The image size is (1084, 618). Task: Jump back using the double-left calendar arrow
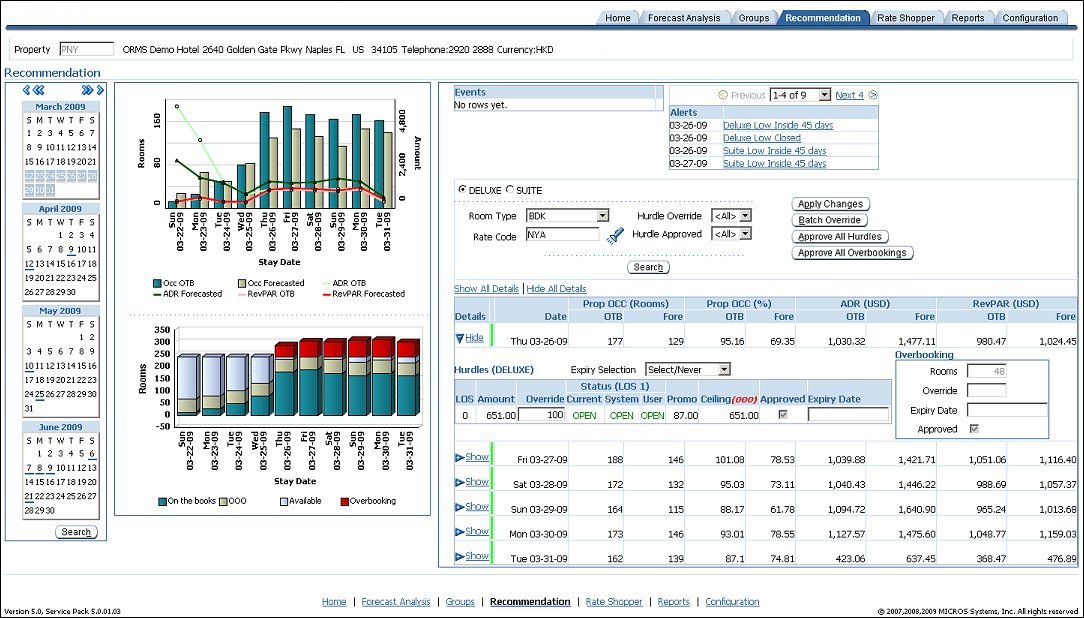[38, 90]
